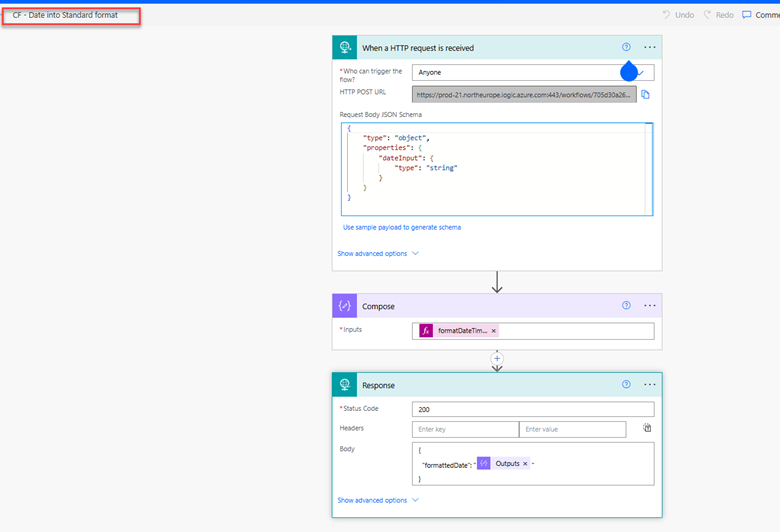Click the Status Code field with 200

[x=533, y=409]
